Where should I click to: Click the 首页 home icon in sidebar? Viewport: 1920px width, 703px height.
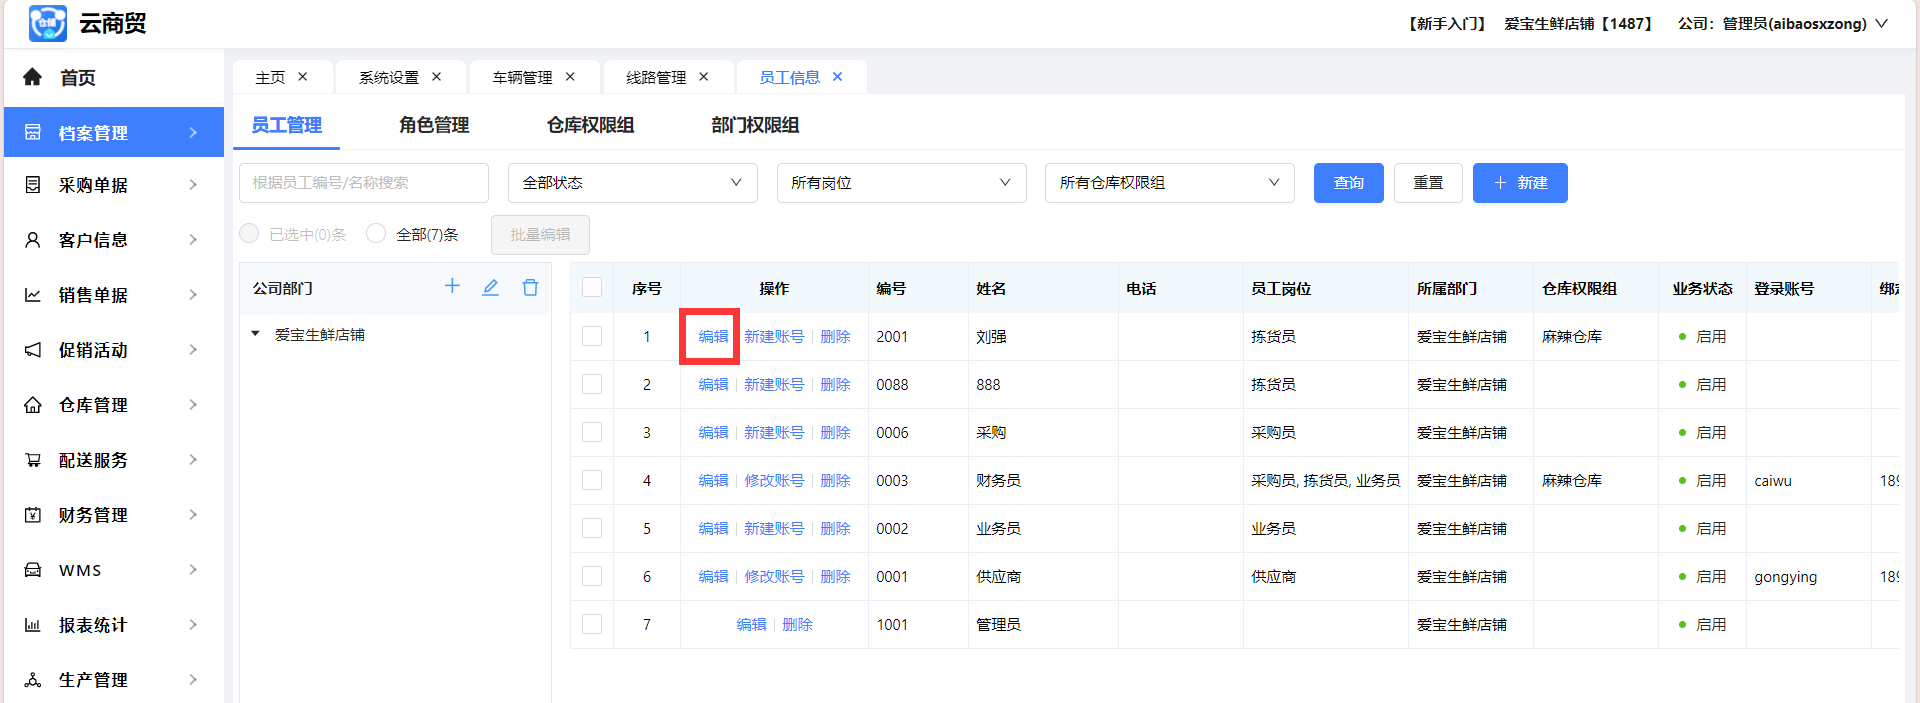pyautogui.click(x=33, y=77)
